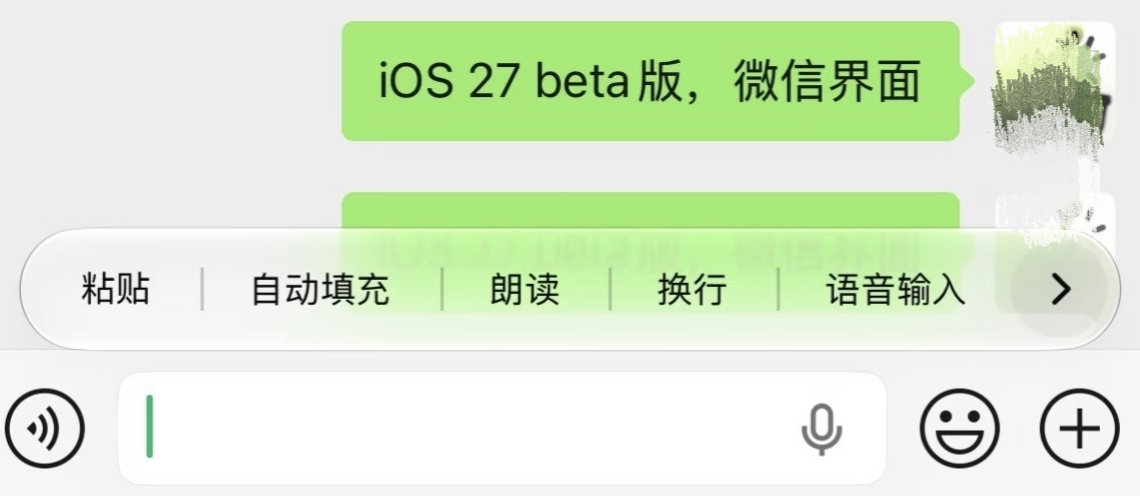1140x496 pixels.
Task: Choose 换行 to insert a line break
Action: (693, 289)
